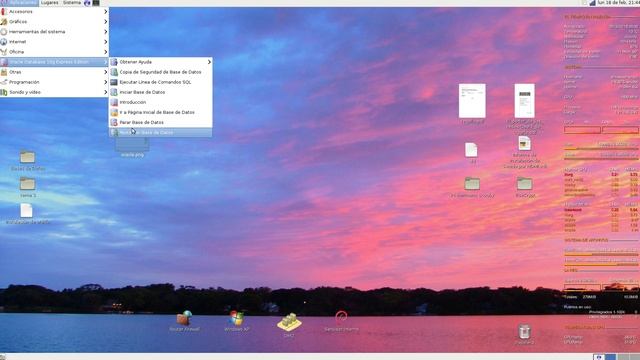
Task: Click the Internet globe icon in menu
Action: (x=4, y=42)
